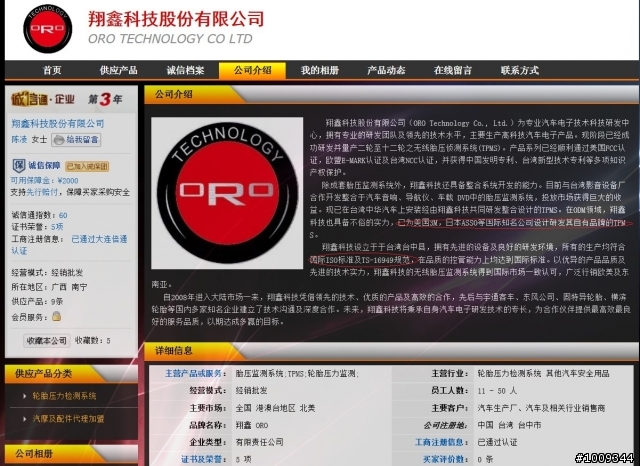Open 翔鑫科技股份有限公司 sidebar company link
Image resolution: width=640 pixels, height=466 pixels.
[58, 123]
